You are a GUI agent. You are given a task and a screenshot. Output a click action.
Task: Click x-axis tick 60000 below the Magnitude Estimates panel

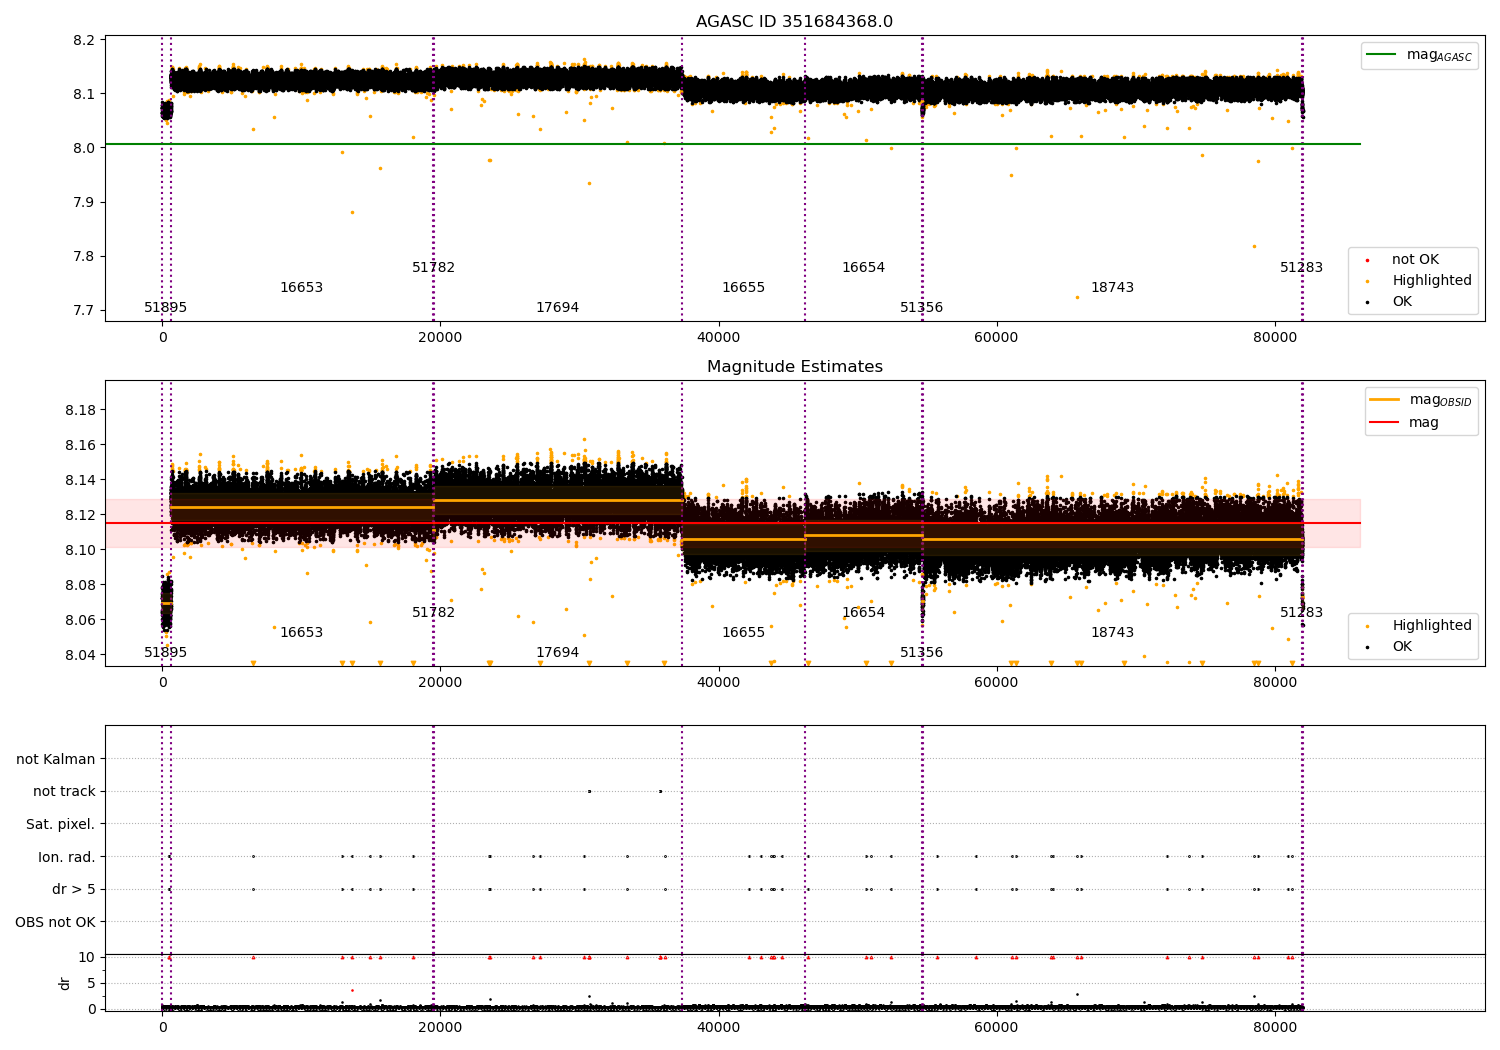(996, 682)
